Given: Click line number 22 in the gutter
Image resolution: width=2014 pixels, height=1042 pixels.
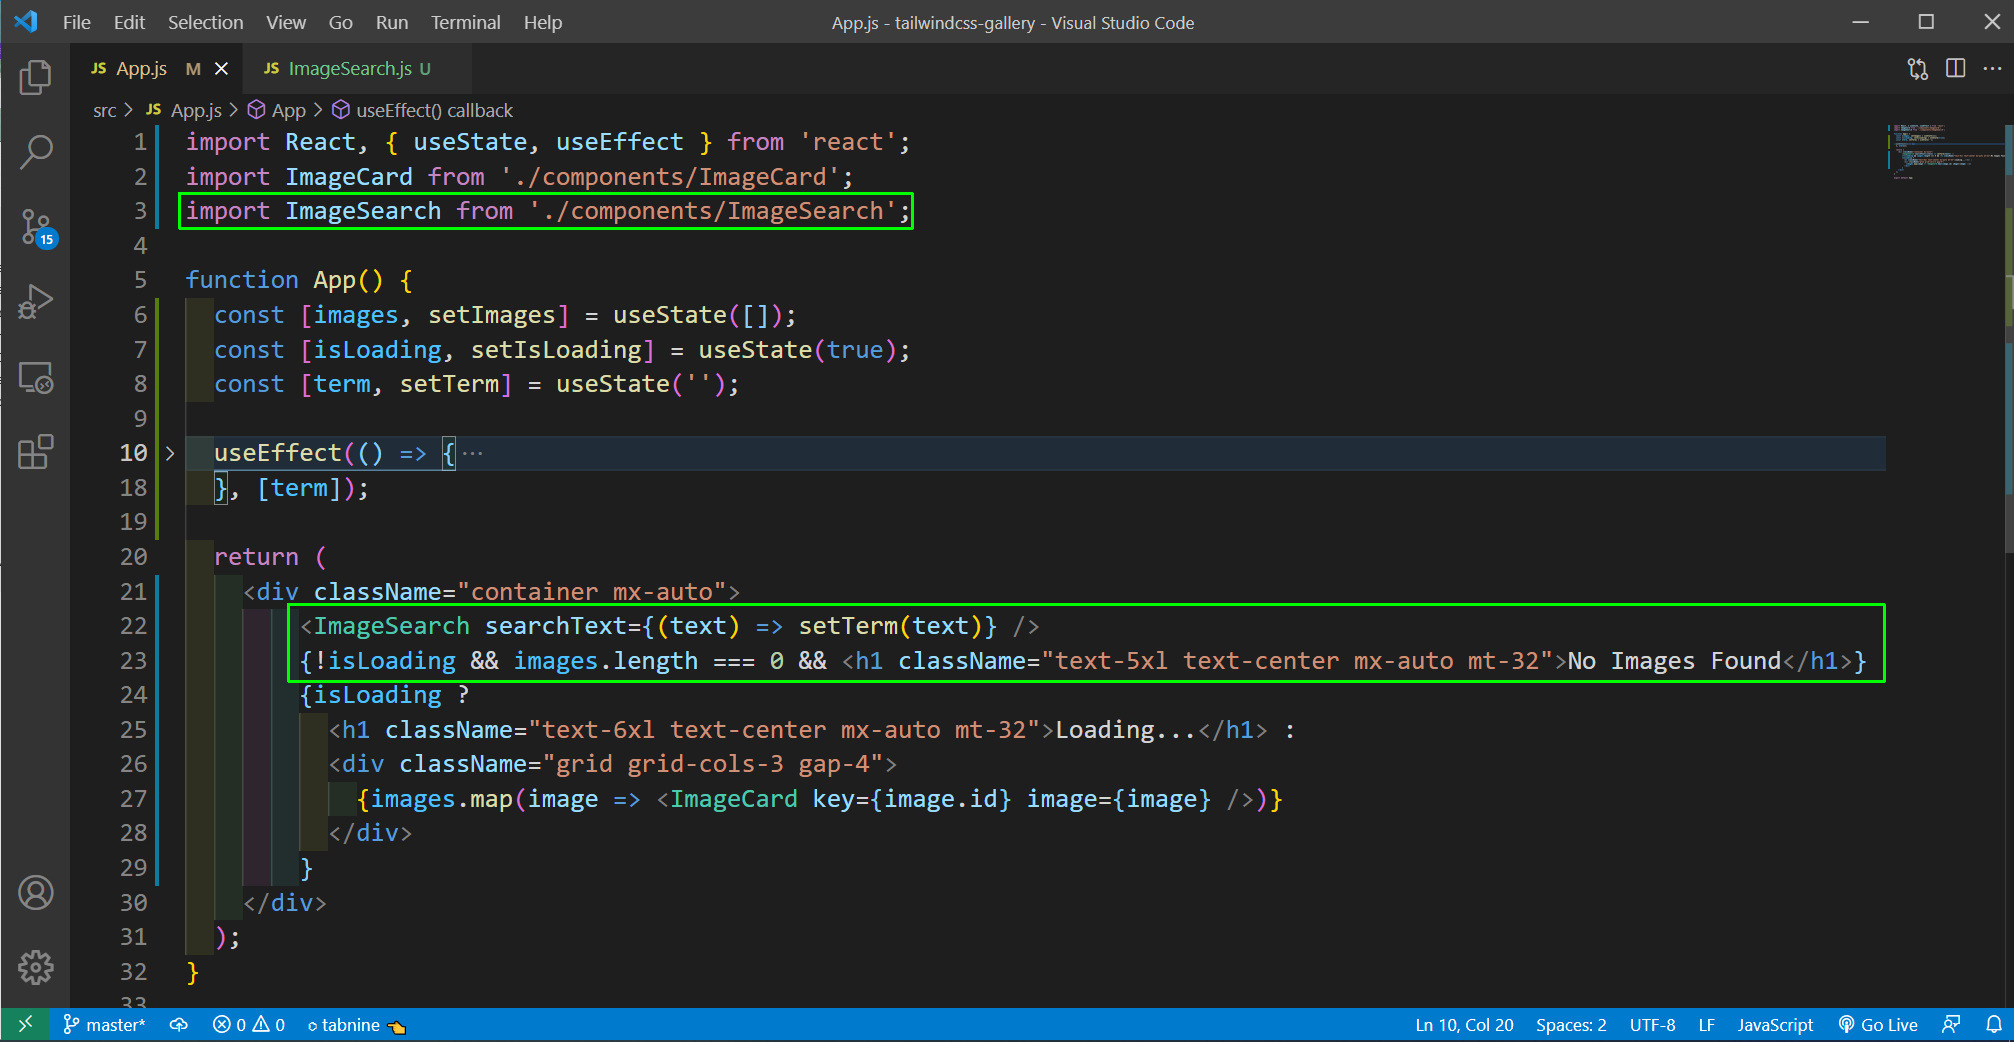Looking at the screenshot, I should pyautogui.click(x=133, y=626).
